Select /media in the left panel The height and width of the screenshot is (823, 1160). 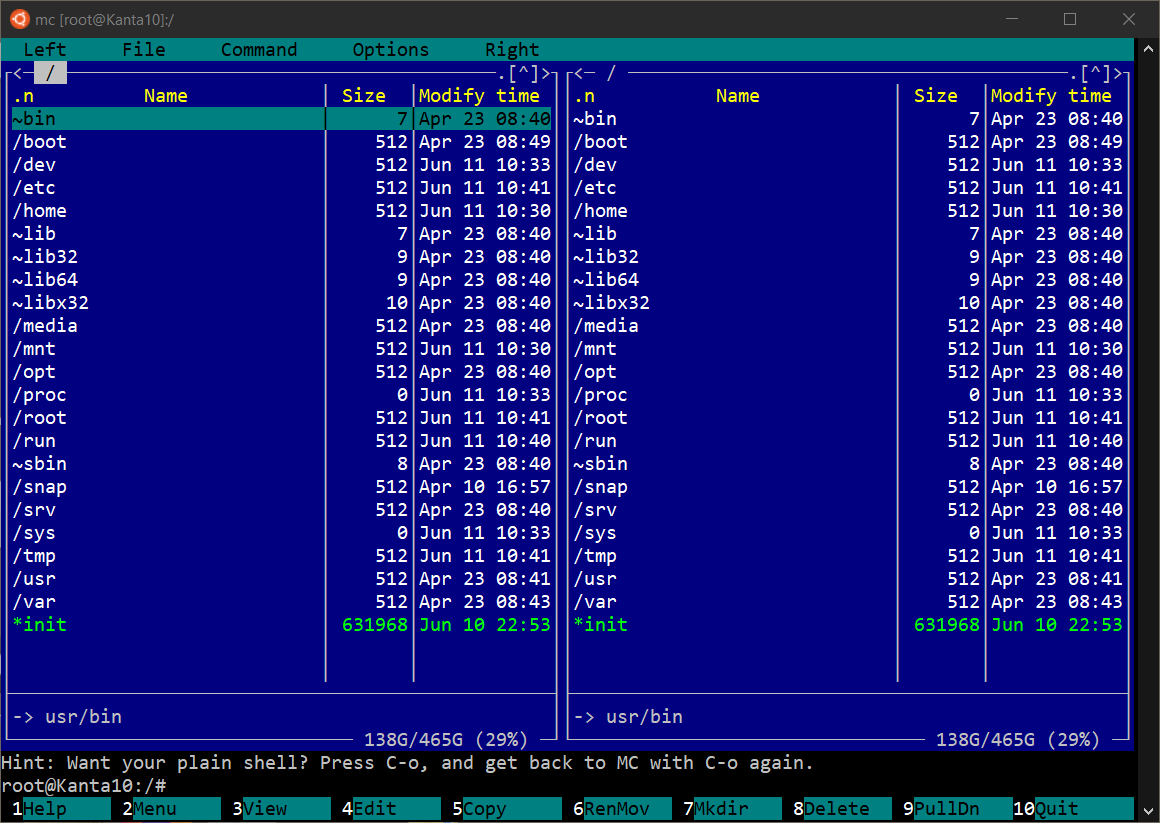pyautogui.click(x=281, y=326)
